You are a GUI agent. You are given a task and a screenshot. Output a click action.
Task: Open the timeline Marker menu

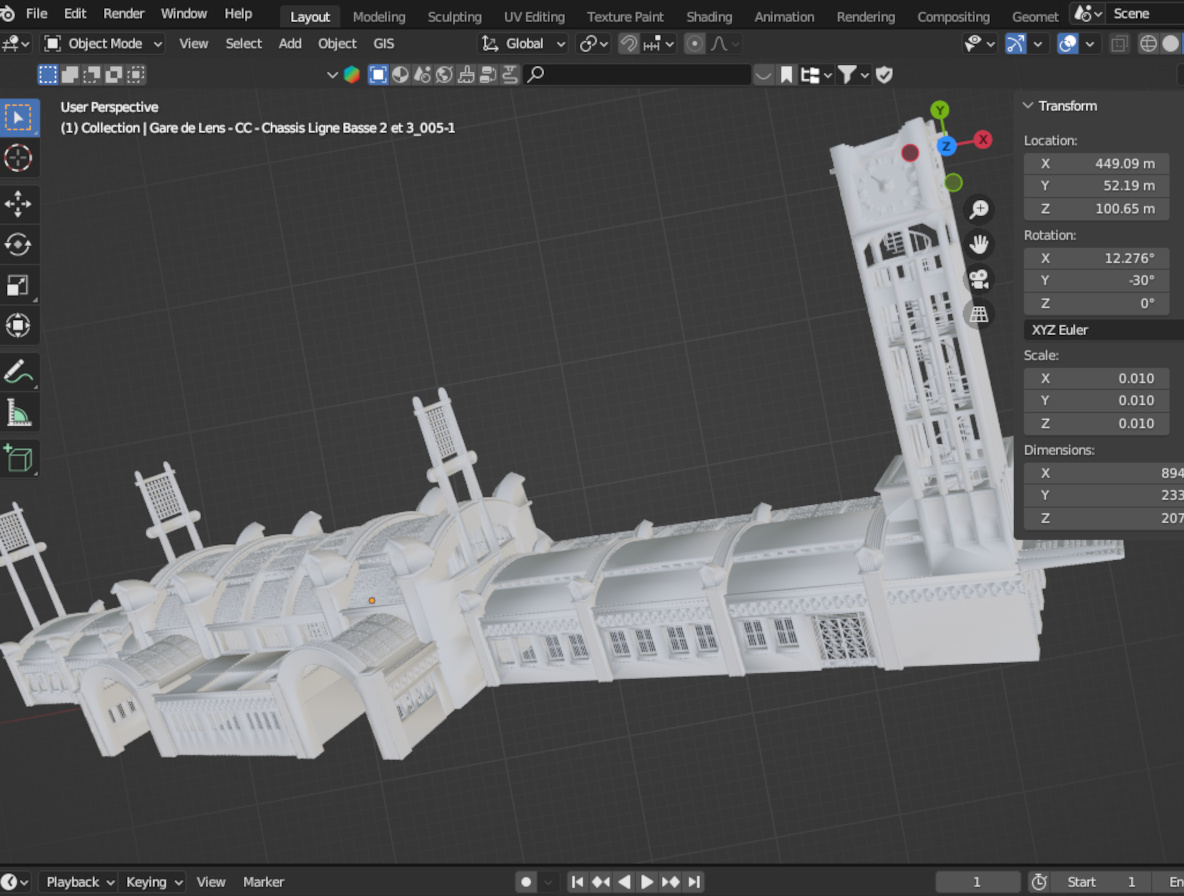[x=263, y=882]
